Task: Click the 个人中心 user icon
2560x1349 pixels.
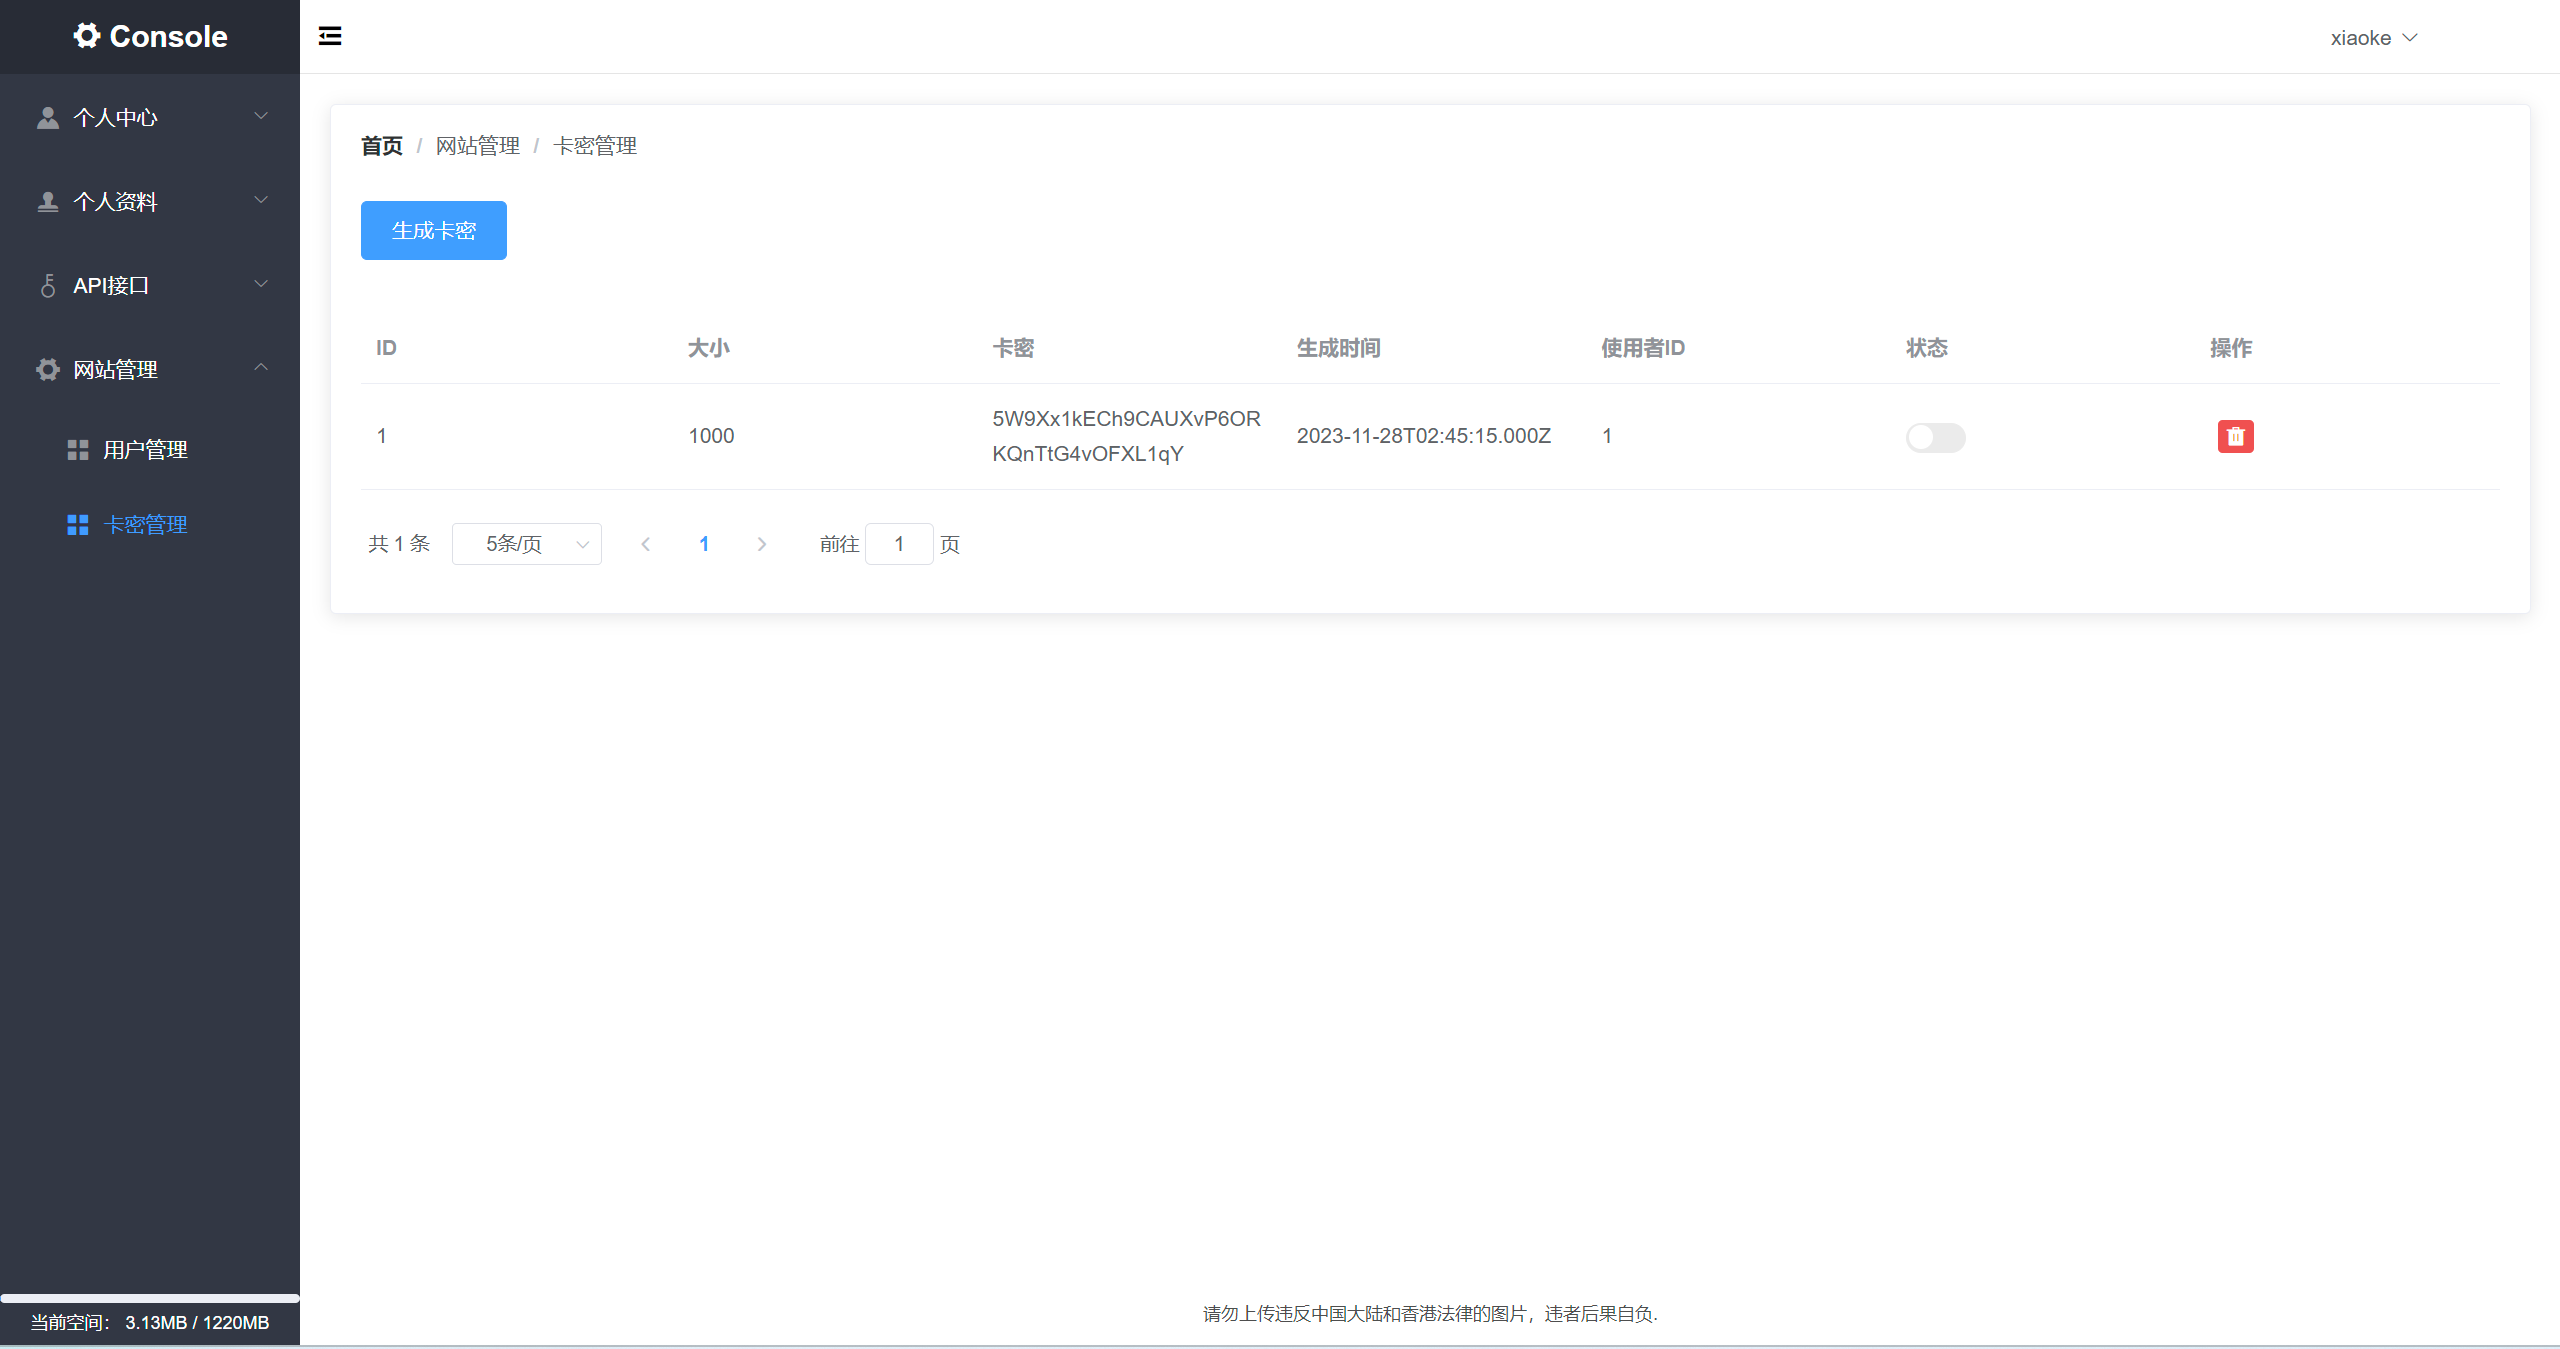Action: 47,118
